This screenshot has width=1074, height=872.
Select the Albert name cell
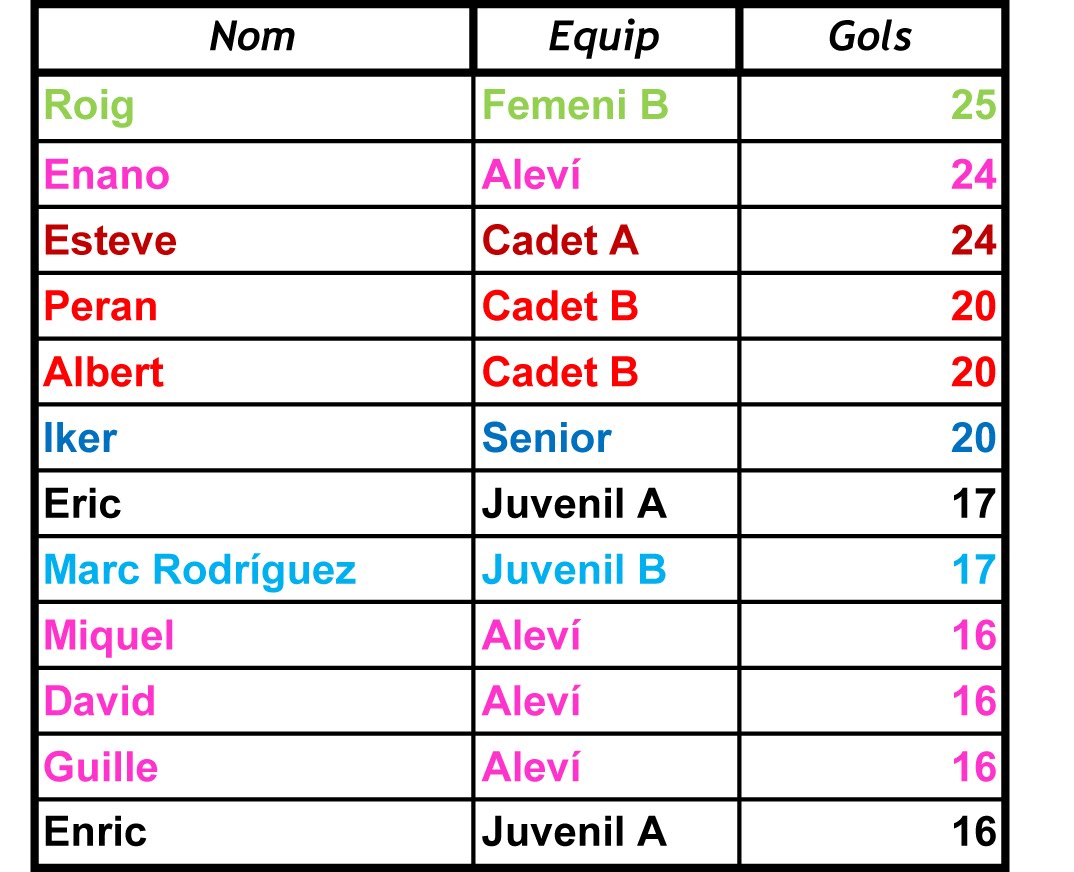[255, 372]
